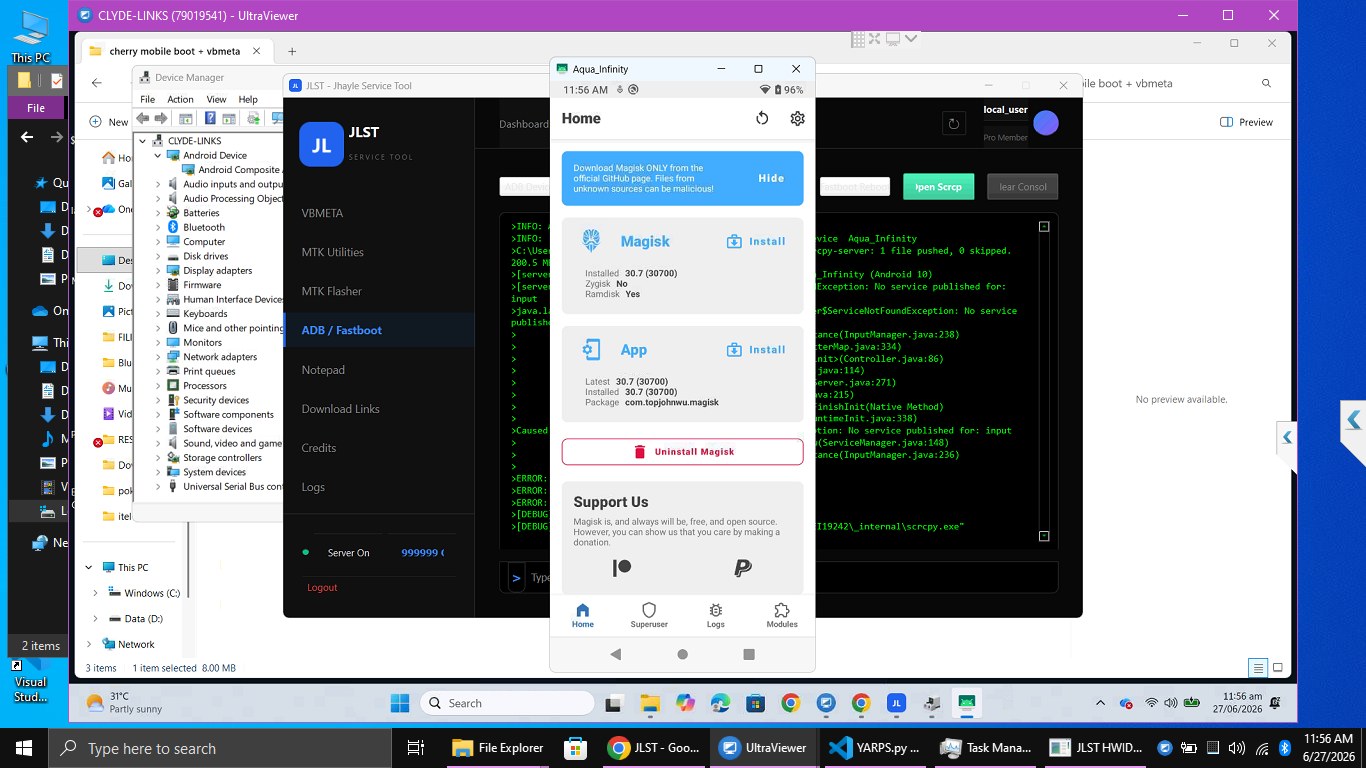Expand the Storage controllers node

click(158, 458)
